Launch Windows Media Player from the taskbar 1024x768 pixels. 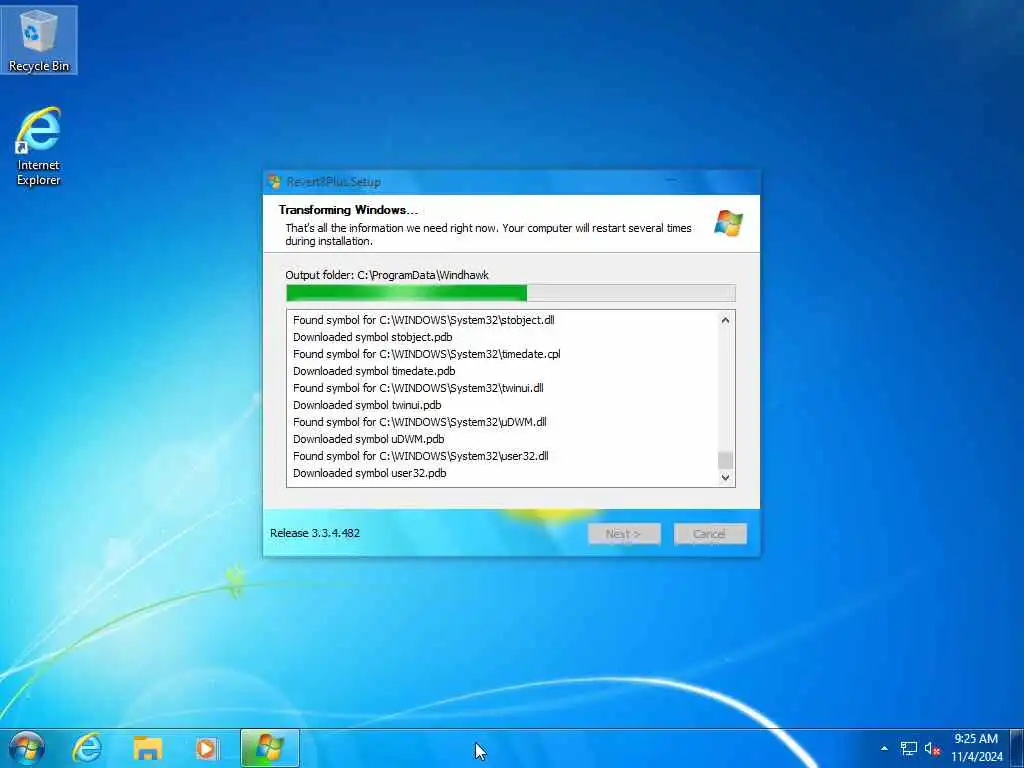[x=208, y=748]
